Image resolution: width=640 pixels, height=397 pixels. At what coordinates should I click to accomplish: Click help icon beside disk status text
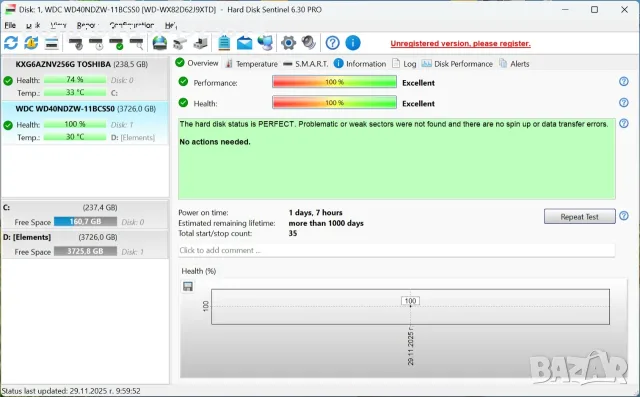[x=624, y=123]
